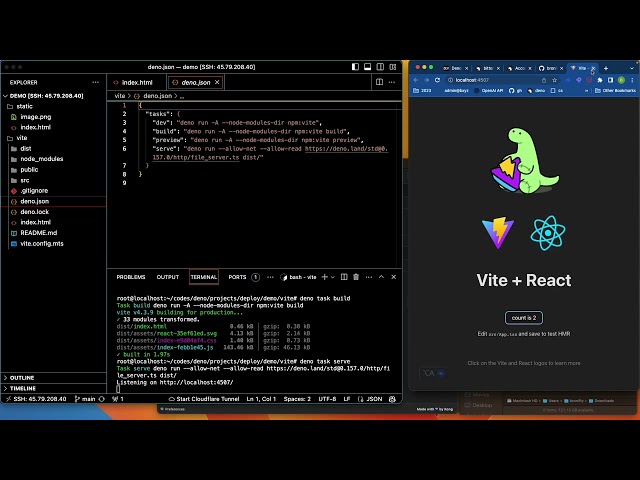Switch to the OUTPUT panel tab
Screen dimensions: 640x480
point(168,277)
